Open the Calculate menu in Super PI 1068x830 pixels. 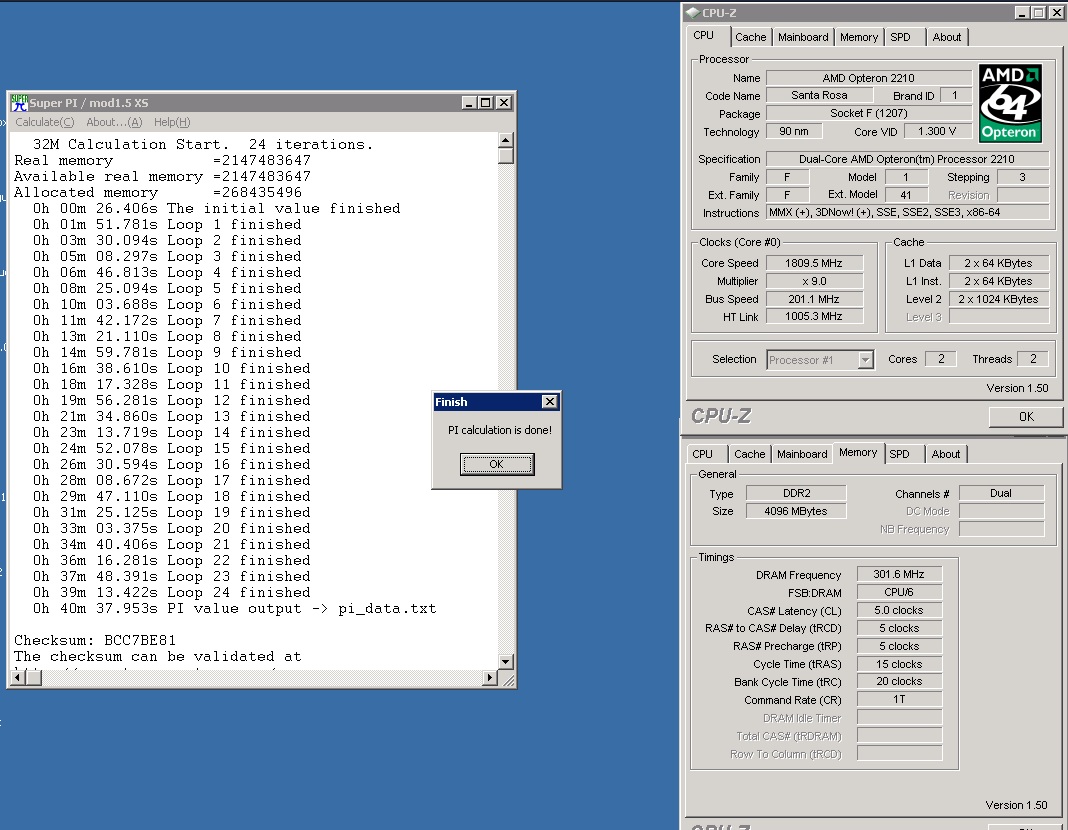(45, 122)
